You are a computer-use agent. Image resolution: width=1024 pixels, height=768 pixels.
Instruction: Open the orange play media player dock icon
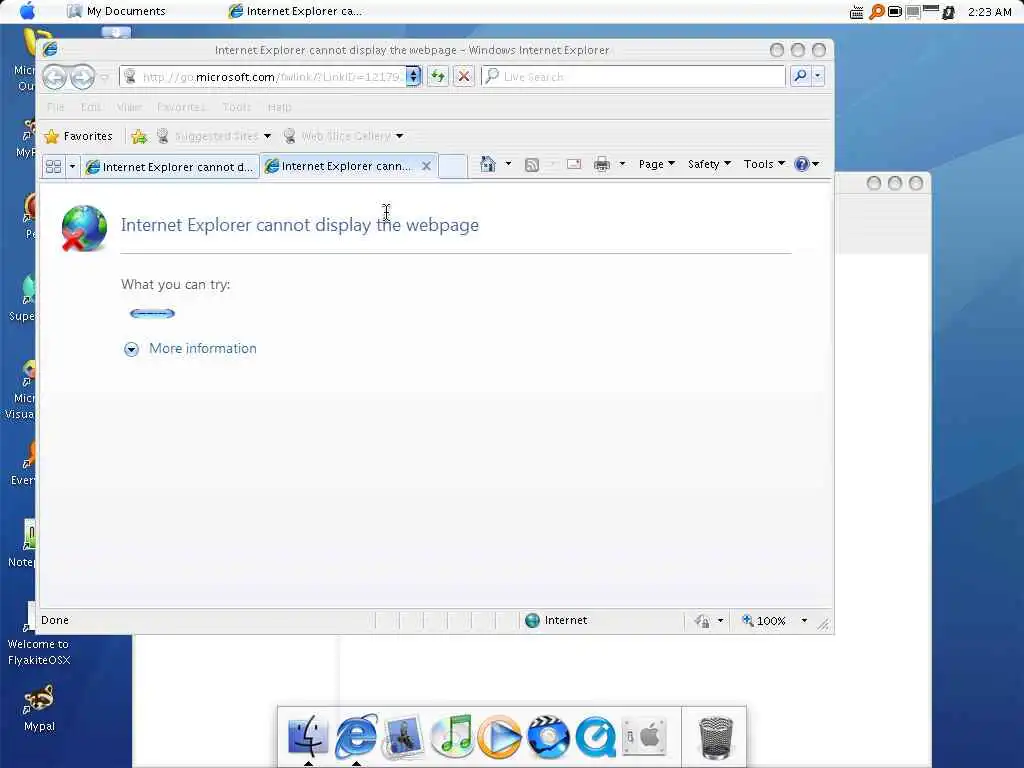coord(500,737)
